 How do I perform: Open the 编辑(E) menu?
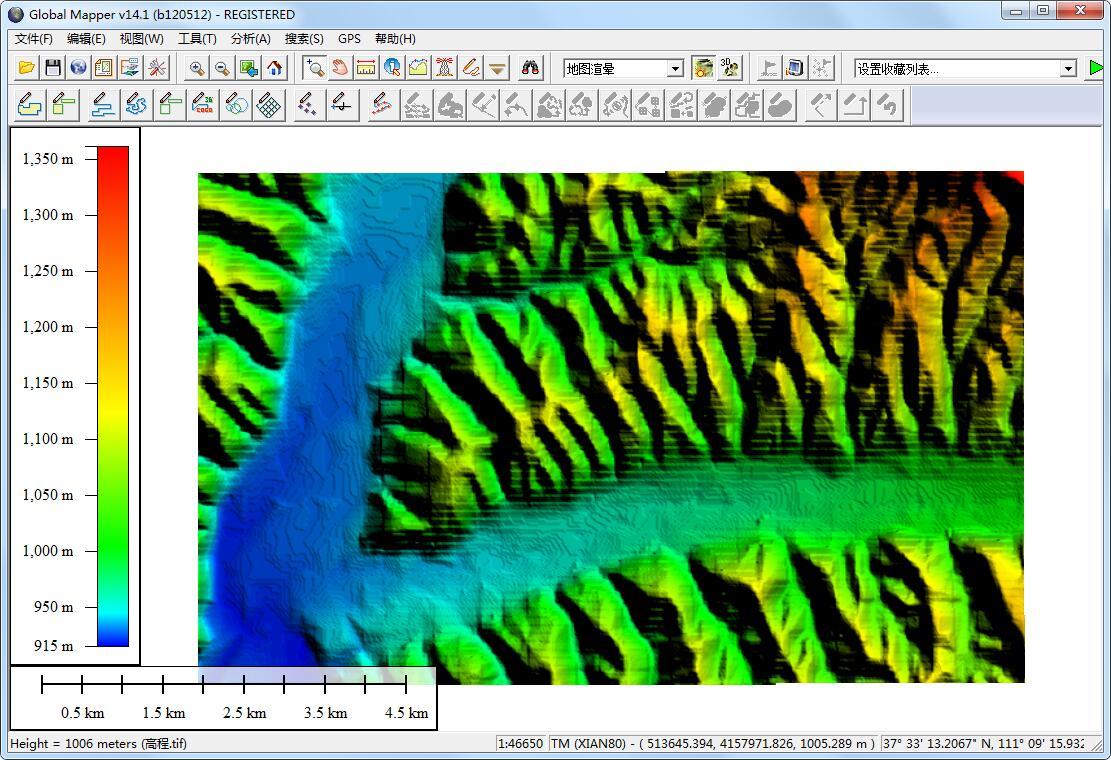tap(86, 39)
